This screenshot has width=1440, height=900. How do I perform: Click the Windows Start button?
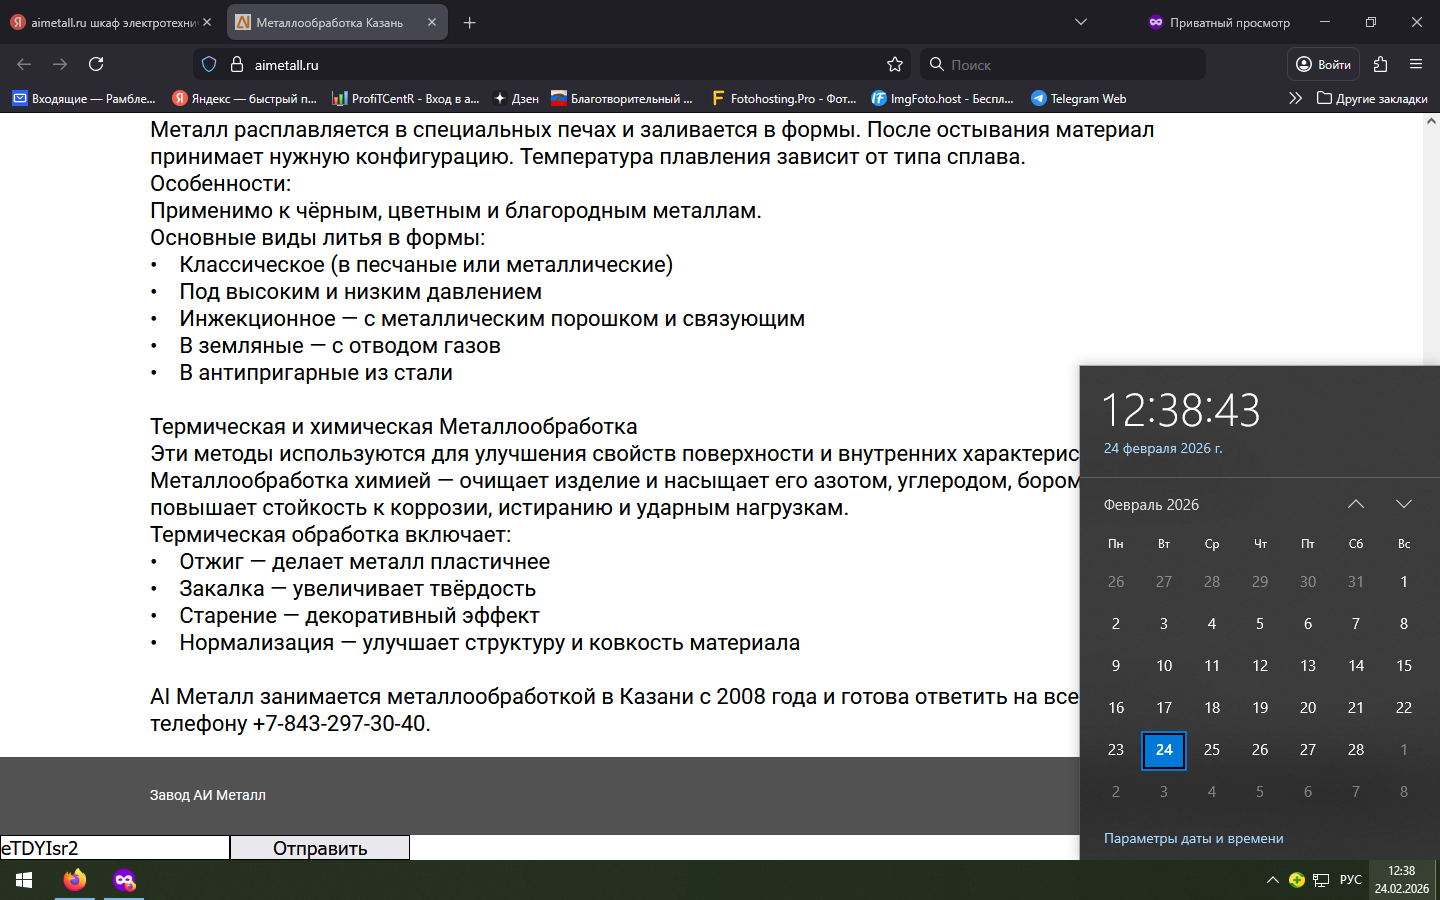24,880
